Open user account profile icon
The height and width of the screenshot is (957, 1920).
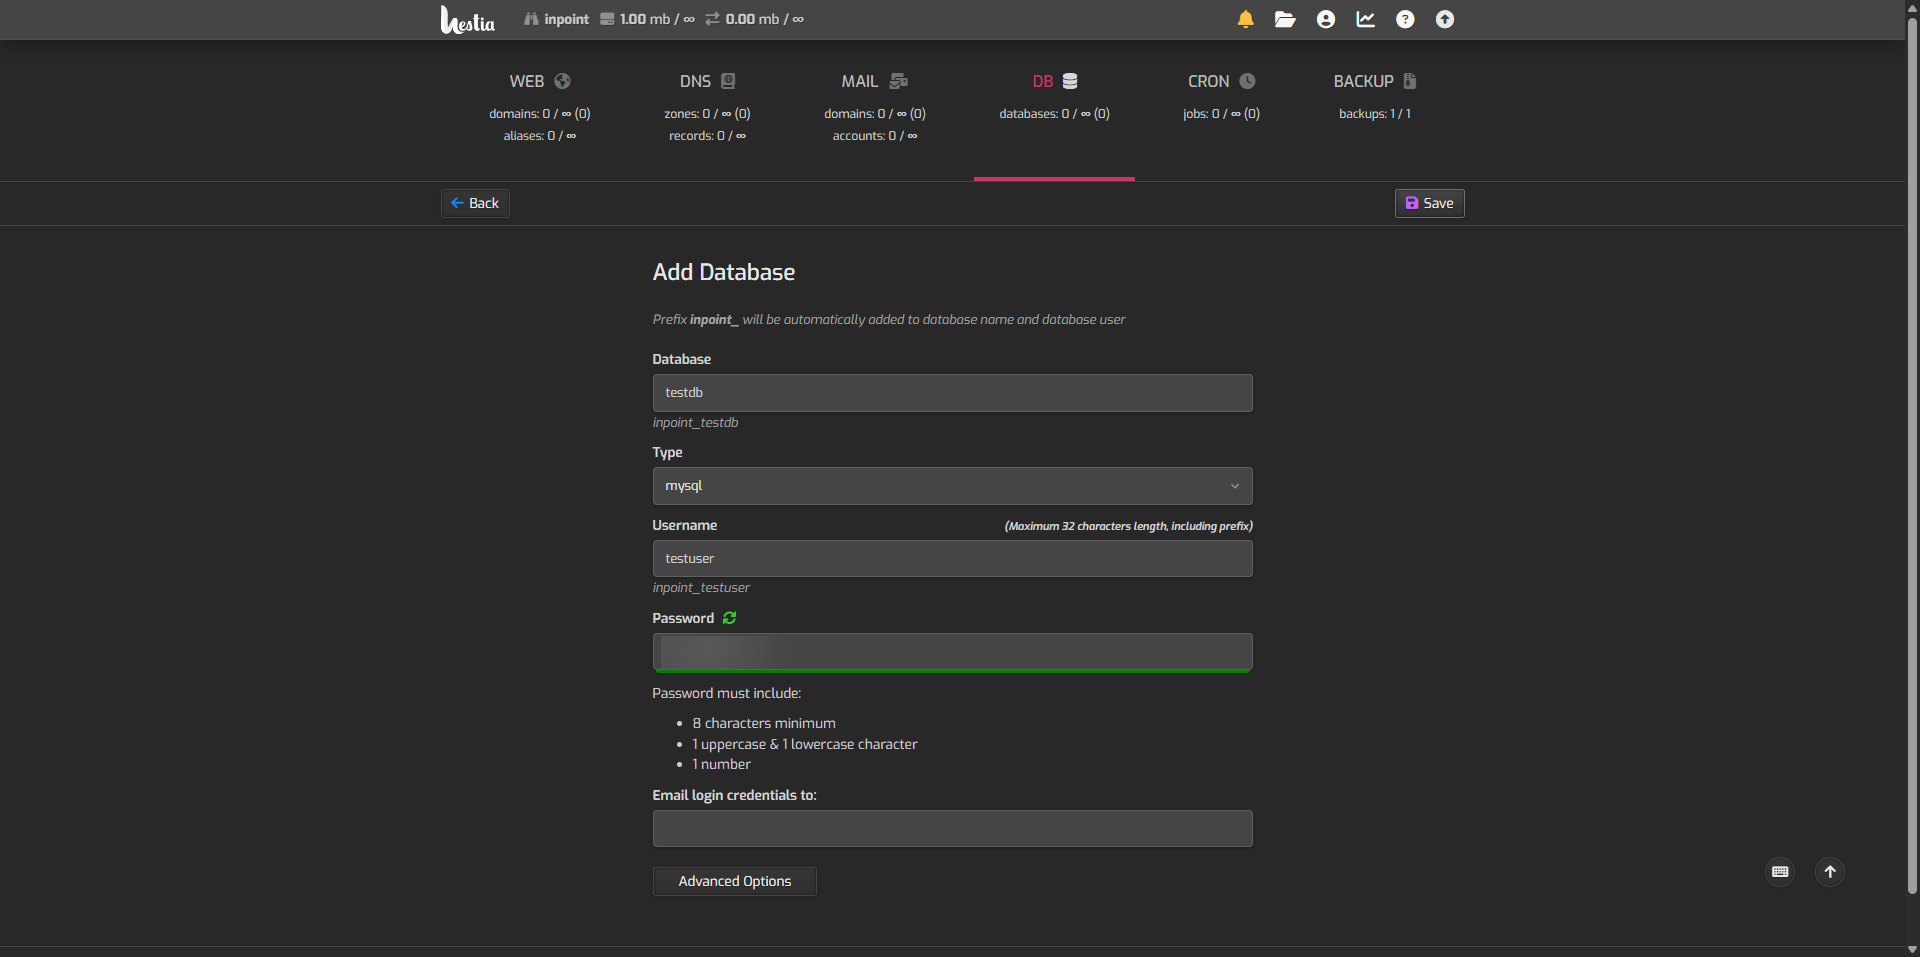[x=1325, y=19]
